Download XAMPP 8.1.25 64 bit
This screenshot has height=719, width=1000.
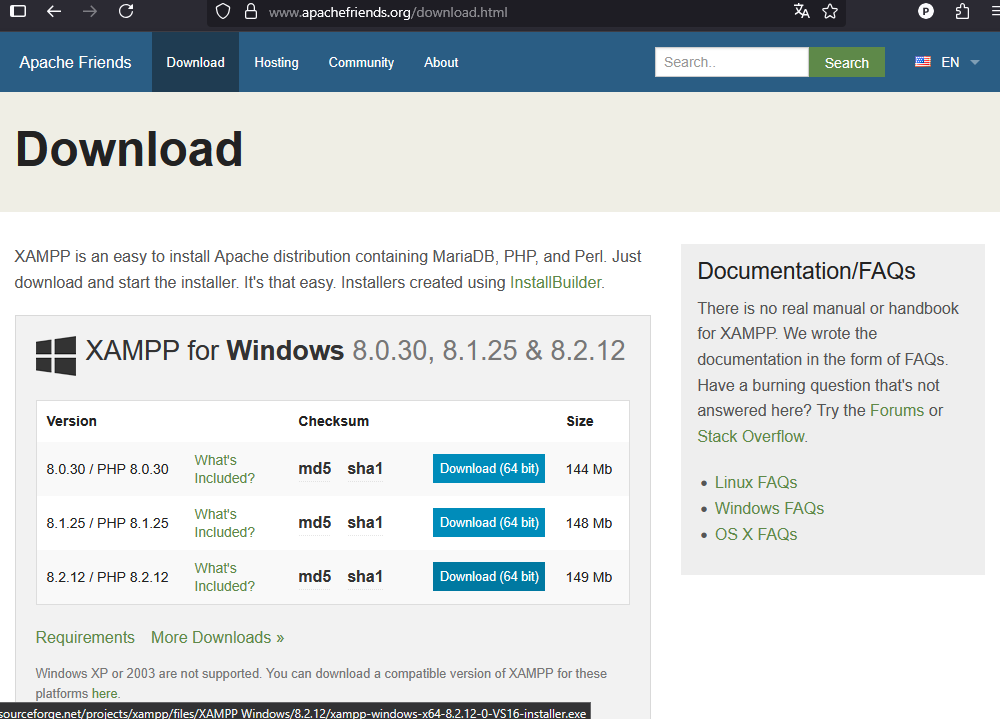click(489, 523)
